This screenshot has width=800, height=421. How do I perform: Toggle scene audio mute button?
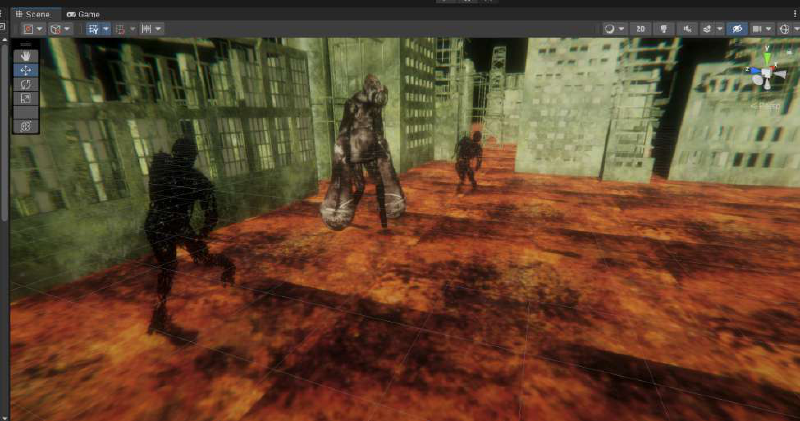(687, 29)
